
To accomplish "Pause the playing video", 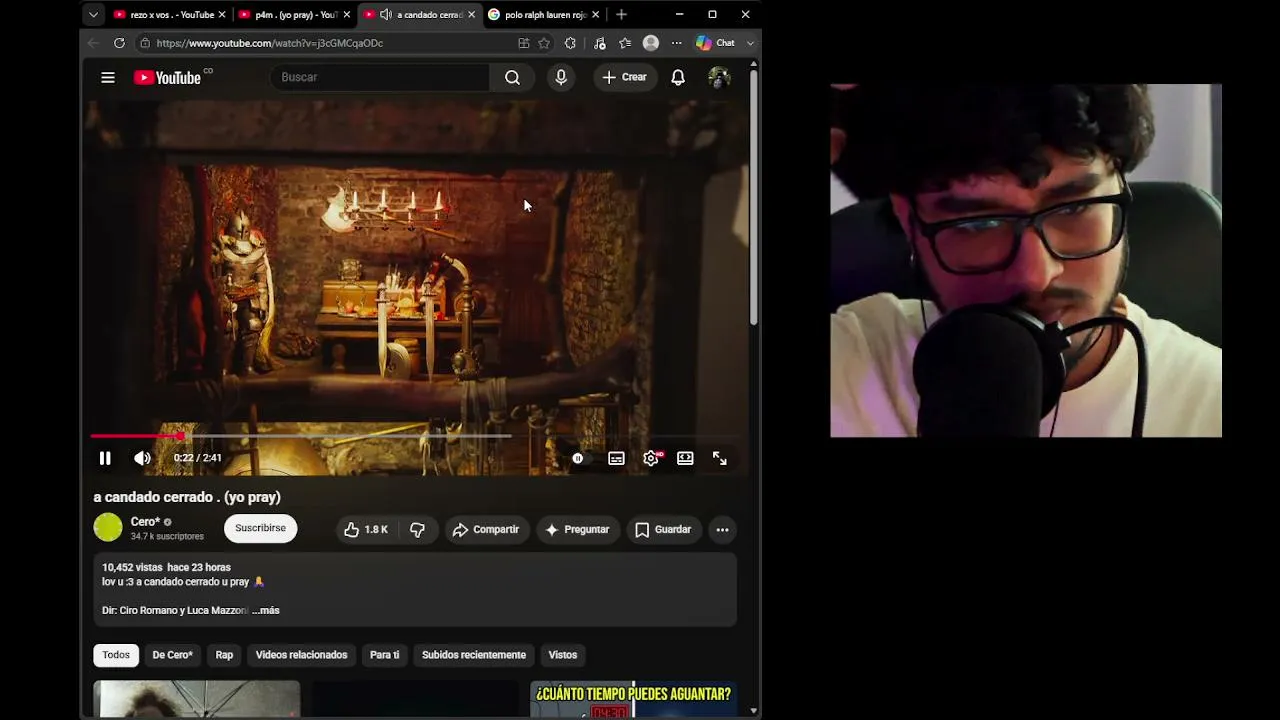I will pyautogui.click(x=105, y=458).
